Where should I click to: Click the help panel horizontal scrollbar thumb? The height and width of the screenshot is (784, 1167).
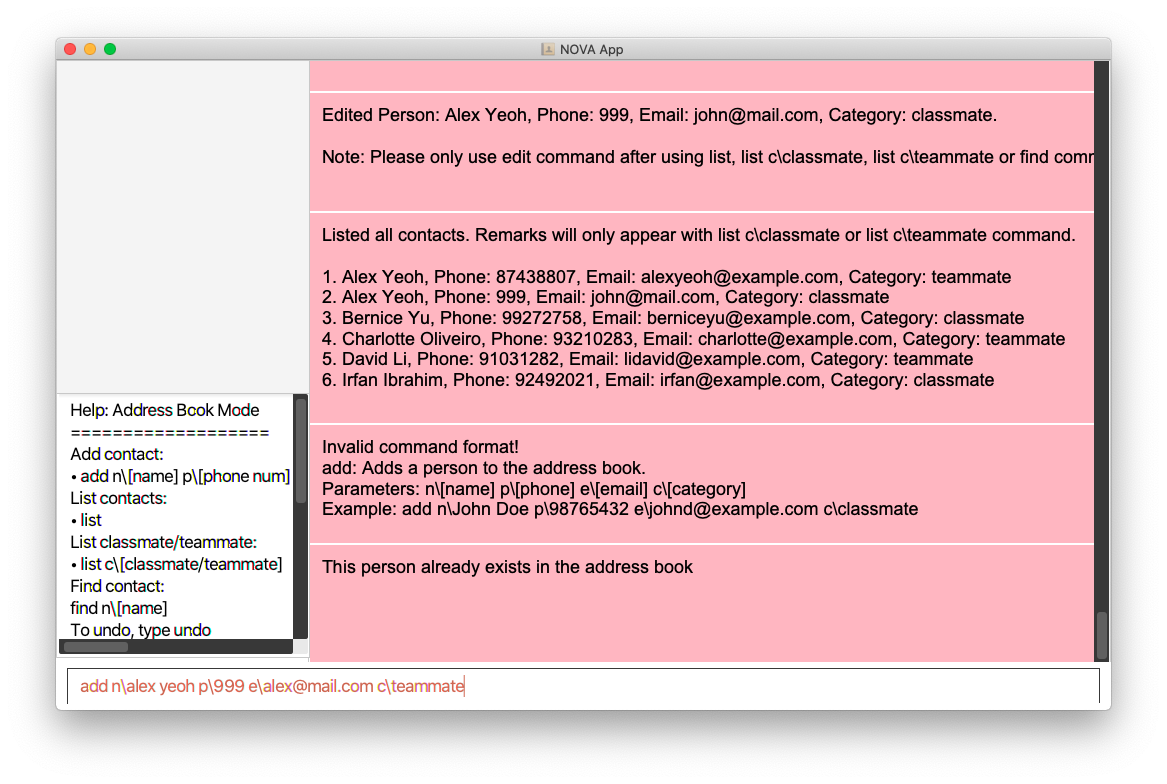(96, 647)
